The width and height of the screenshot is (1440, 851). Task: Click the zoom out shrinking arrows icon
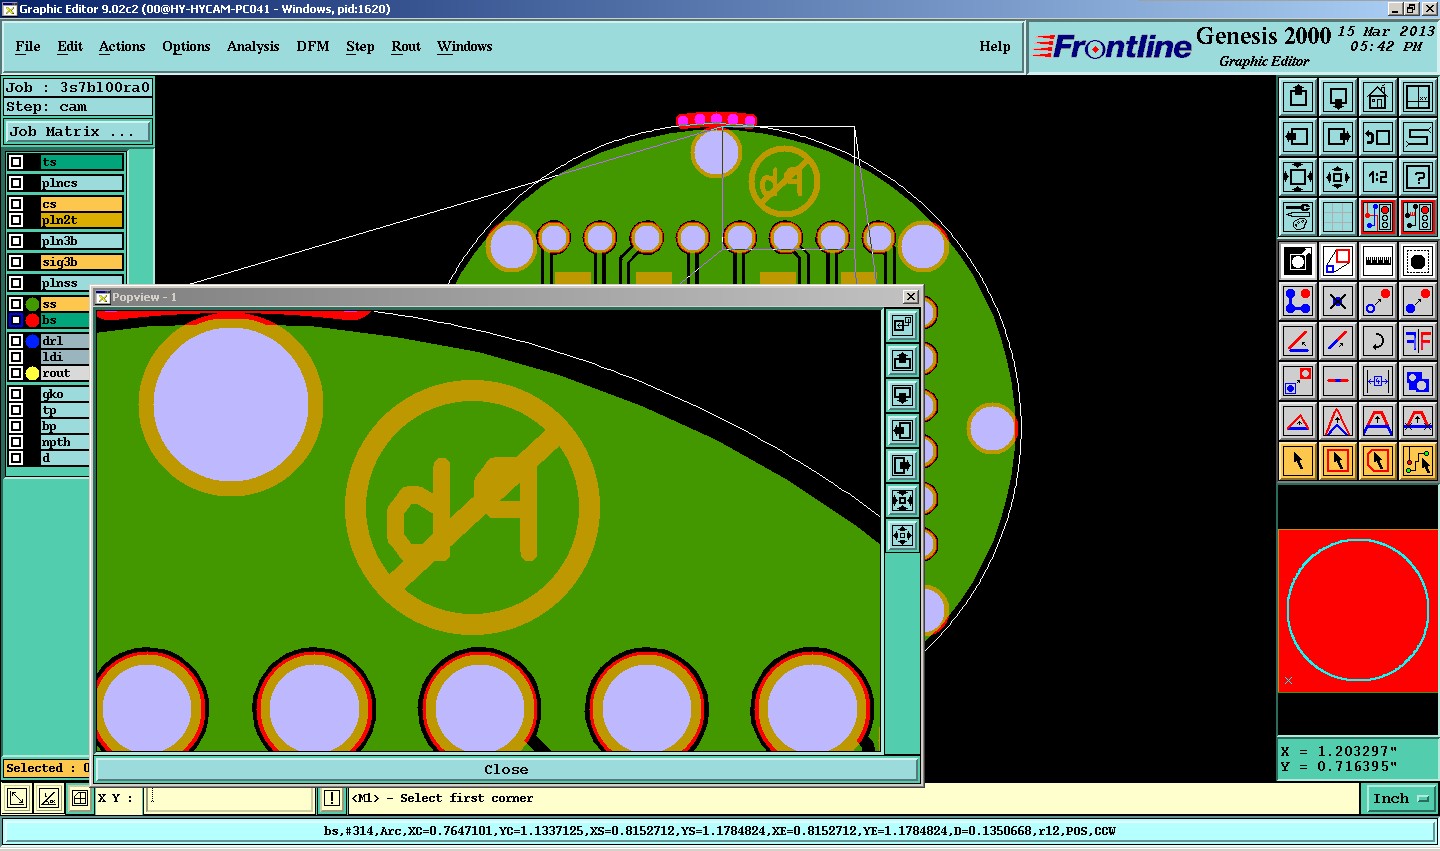[1338, 177]
